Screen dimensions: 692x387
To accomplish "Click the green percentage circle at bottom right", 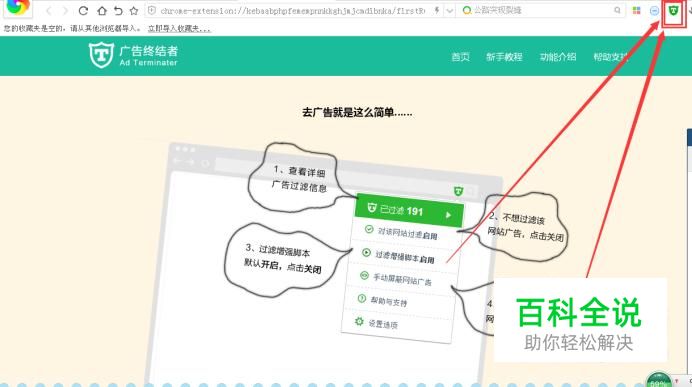I will point(658,380).
